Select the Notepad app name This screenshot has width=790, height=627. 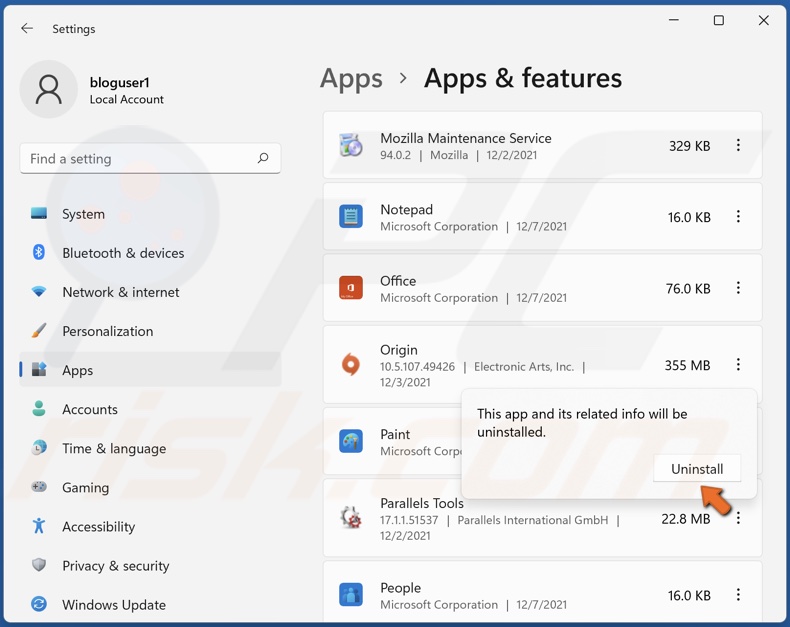point(406,210)
